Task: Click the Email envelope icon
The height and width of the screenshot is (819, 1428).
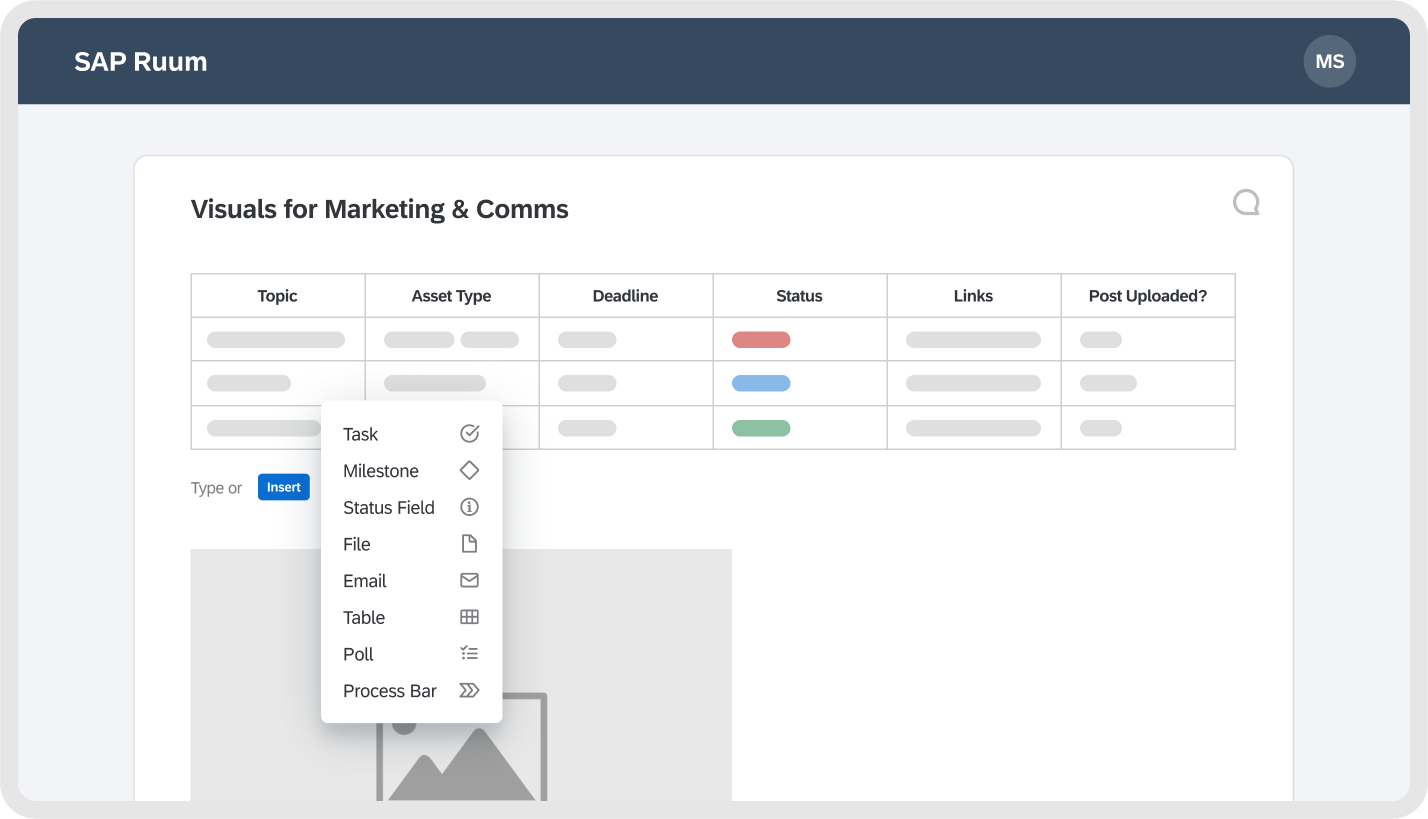Action: (469, 581)
